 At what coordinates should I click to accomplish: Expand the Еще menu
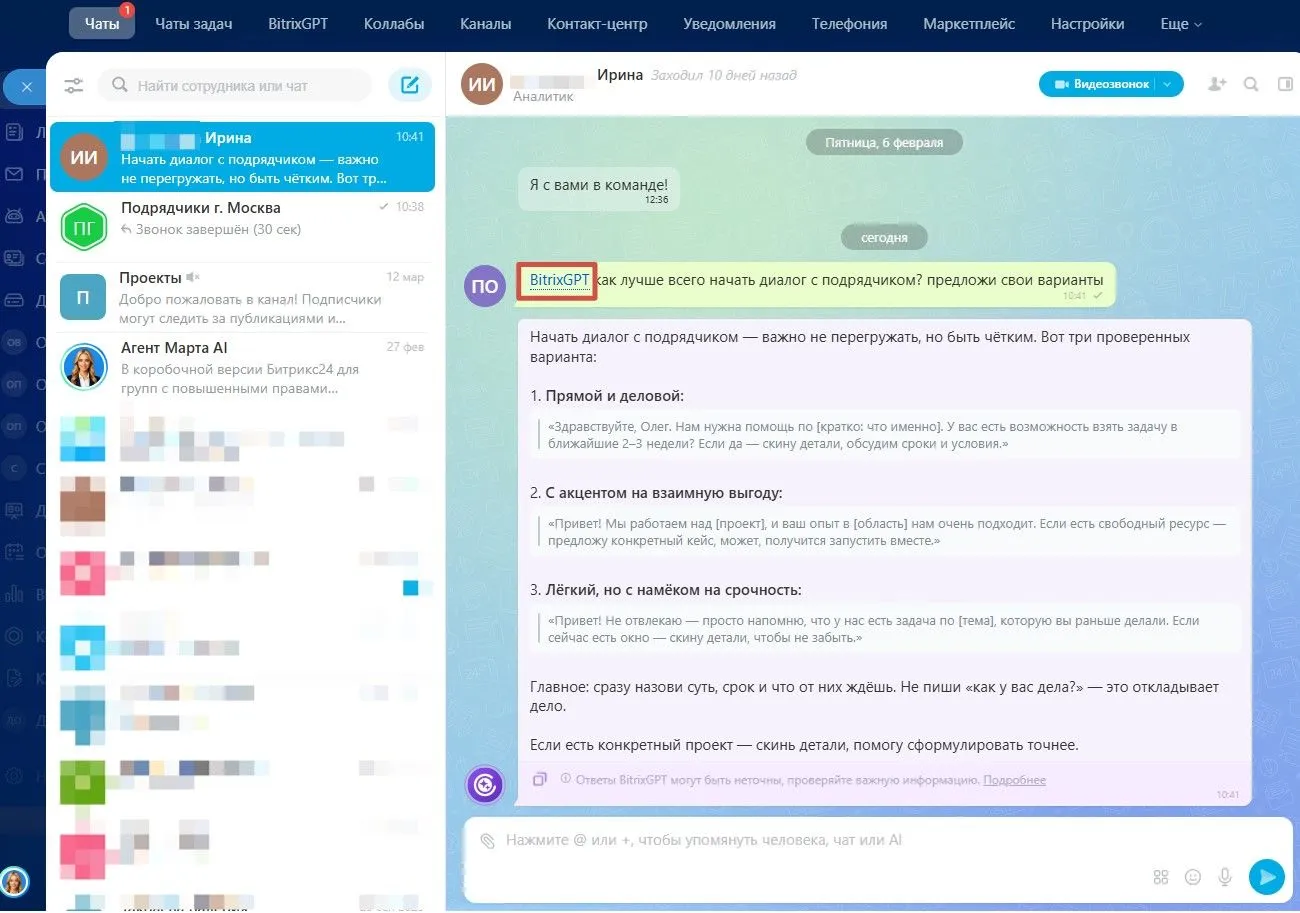click(x=1181, y=24)
